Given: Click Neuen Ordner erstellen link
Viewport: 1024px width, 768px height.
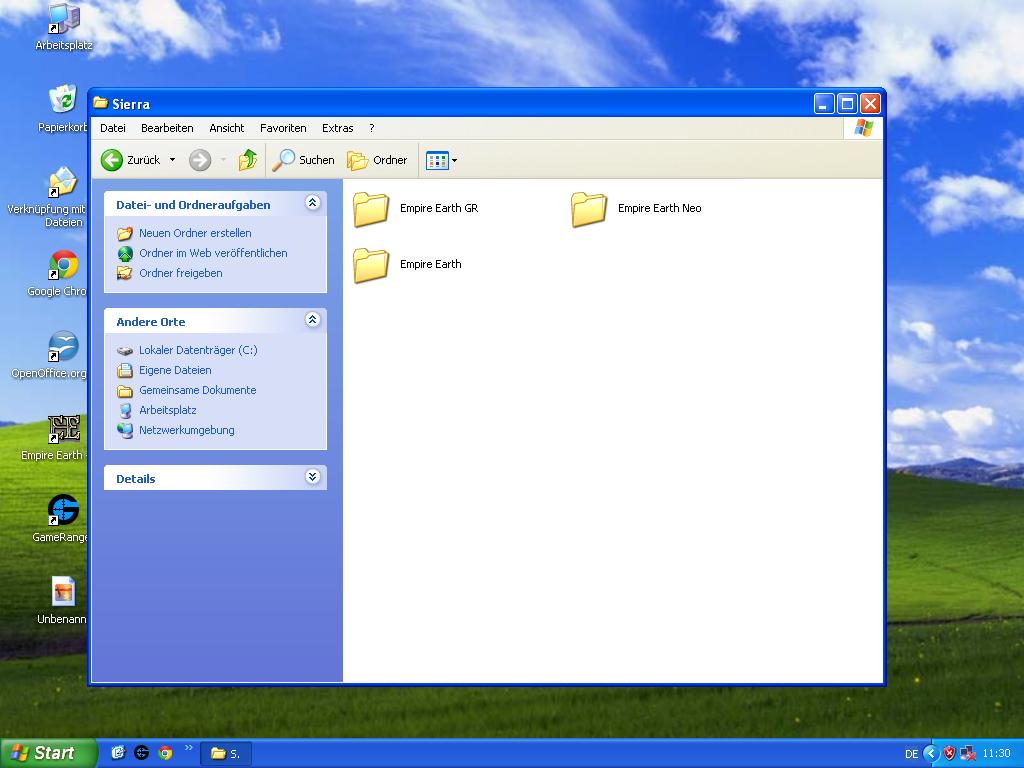Looking at the screenshot, I should coord(195,233).
